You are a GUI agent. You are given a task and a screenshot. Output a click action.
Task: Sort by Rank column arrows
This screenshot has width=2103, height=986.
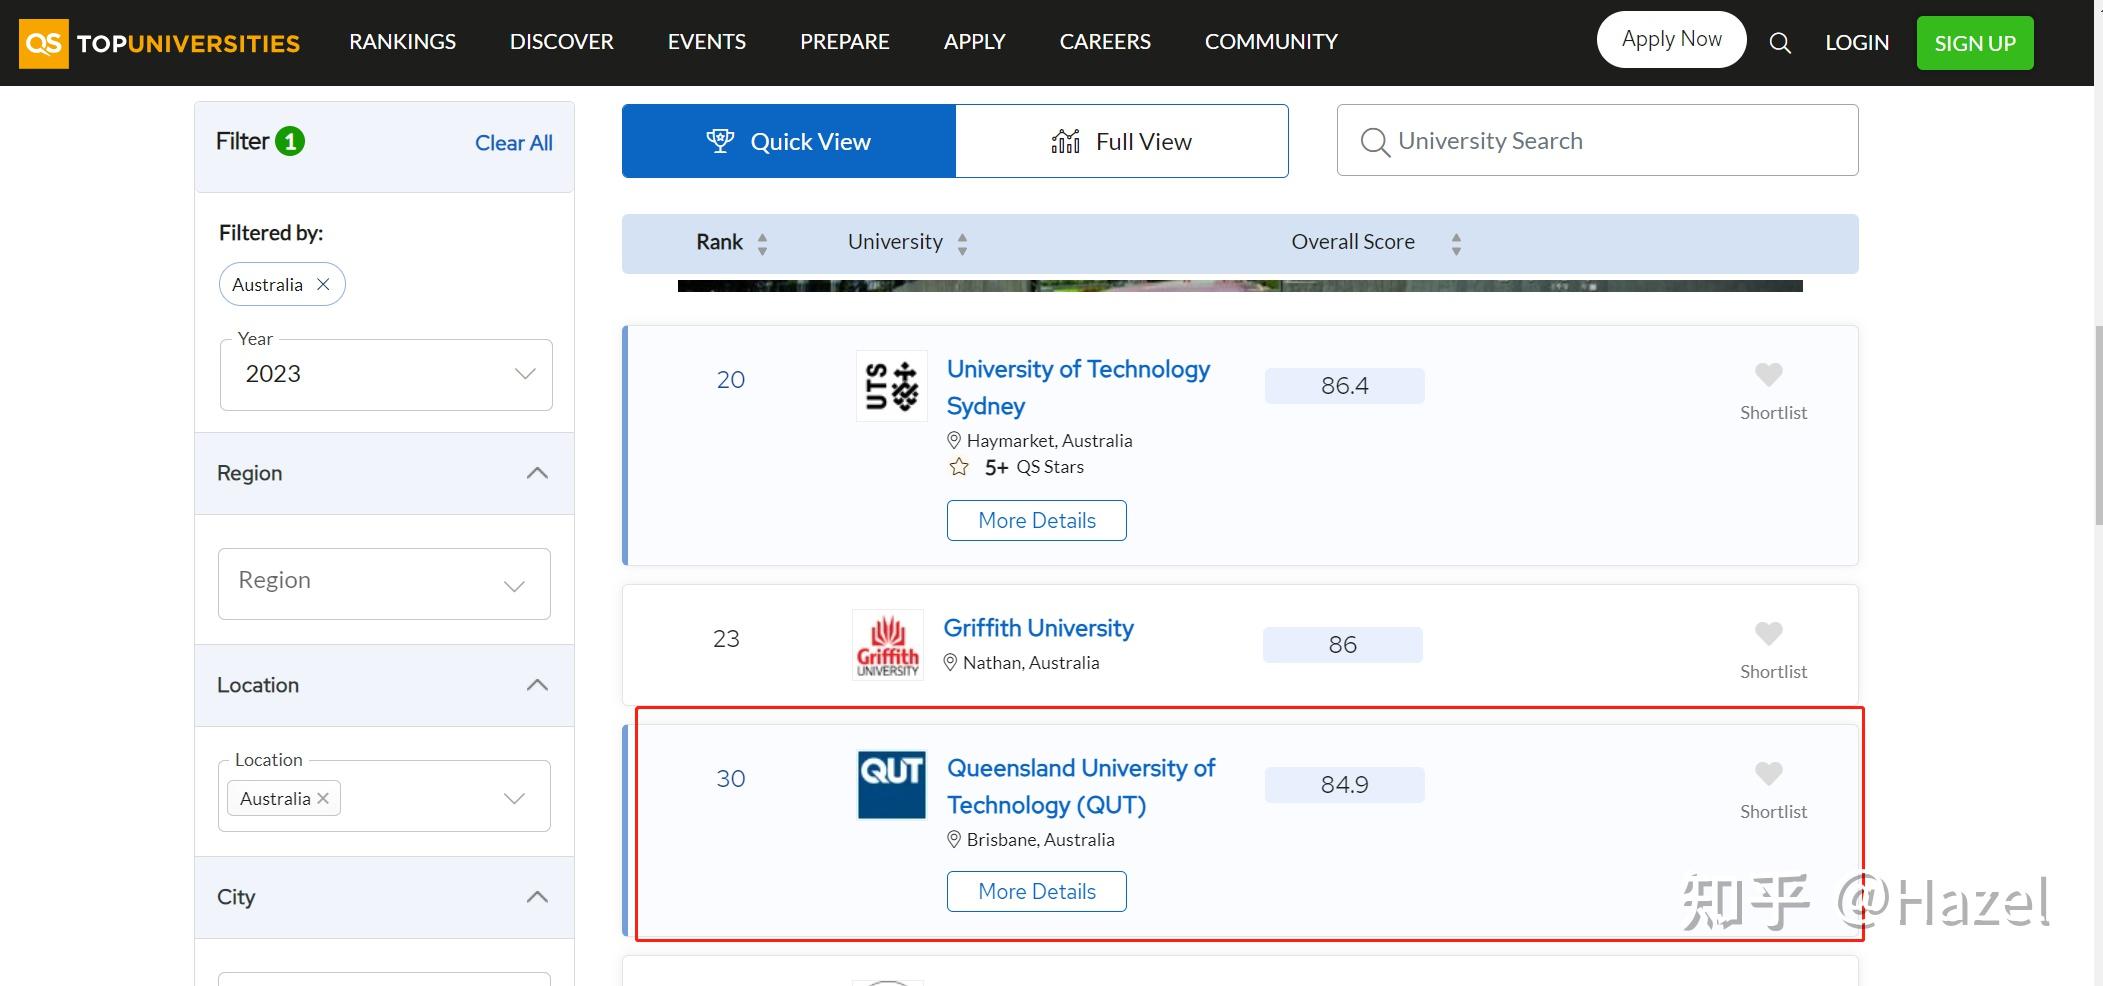click(x=762, y=243)
